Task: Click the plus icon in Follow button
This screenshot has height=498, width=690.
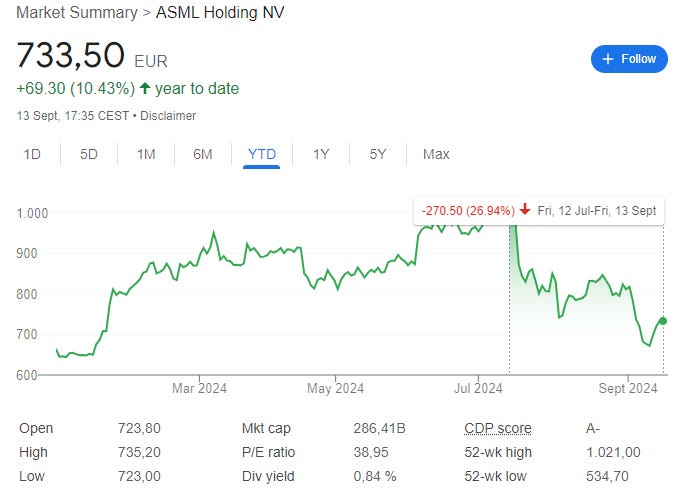Action: click(x=608, y=59)
